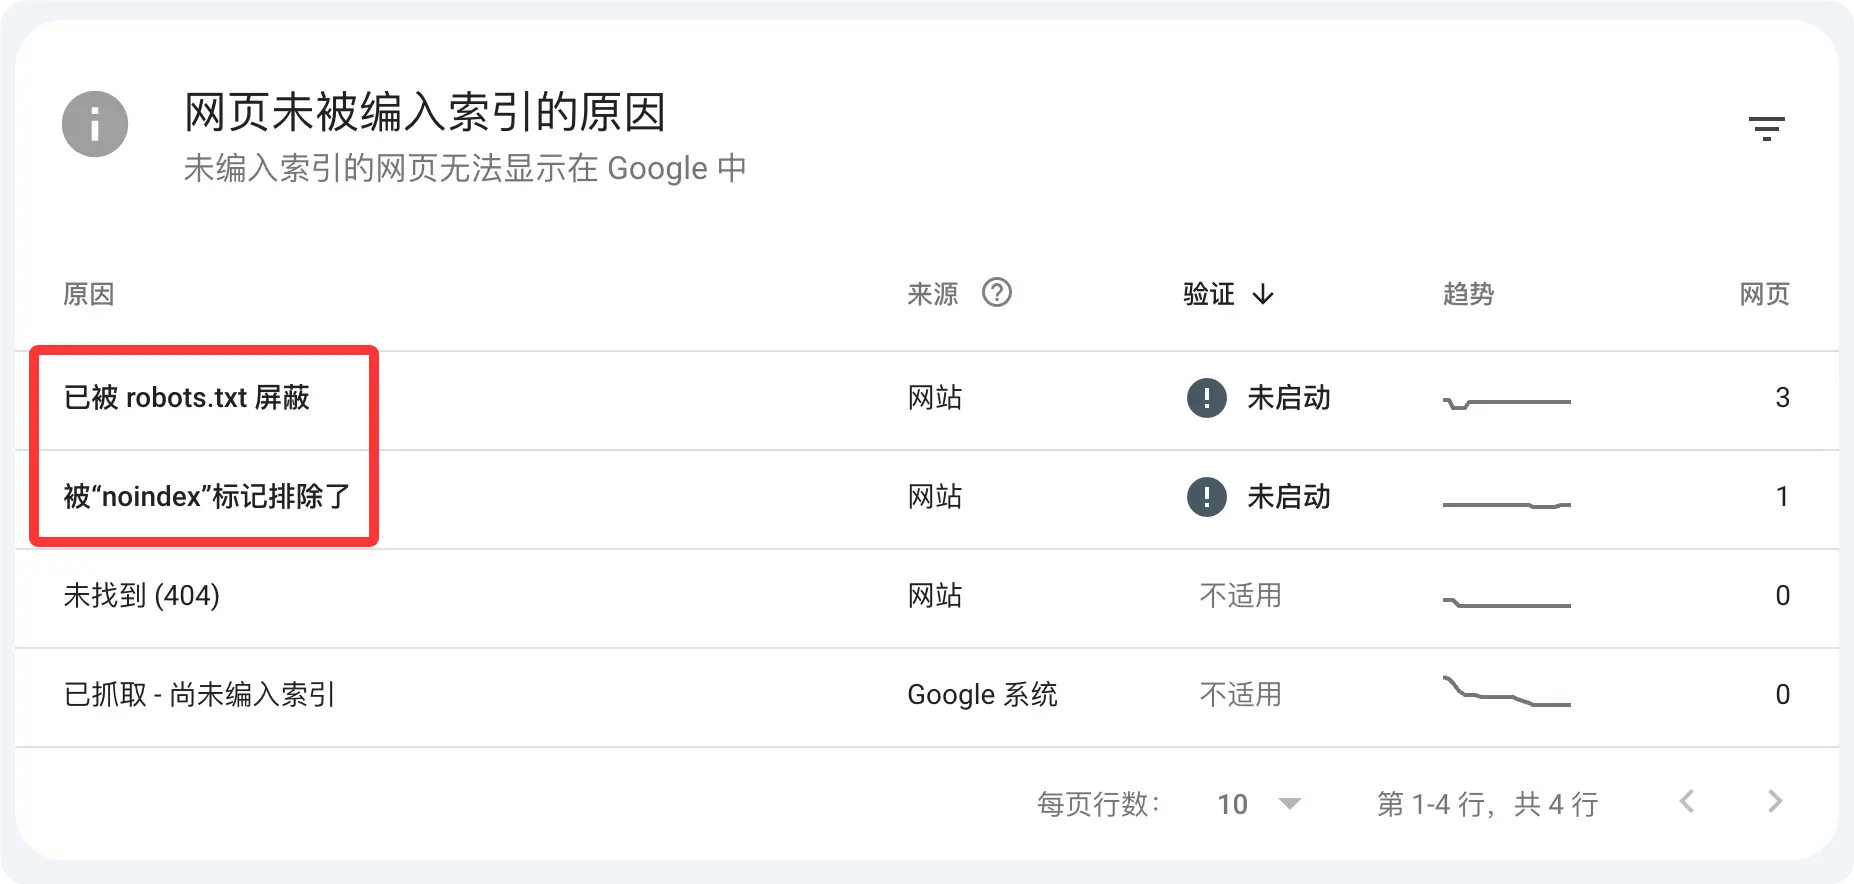
Task: Expand the rows-per-page dropdown arrow
Action: (1290, 804)
